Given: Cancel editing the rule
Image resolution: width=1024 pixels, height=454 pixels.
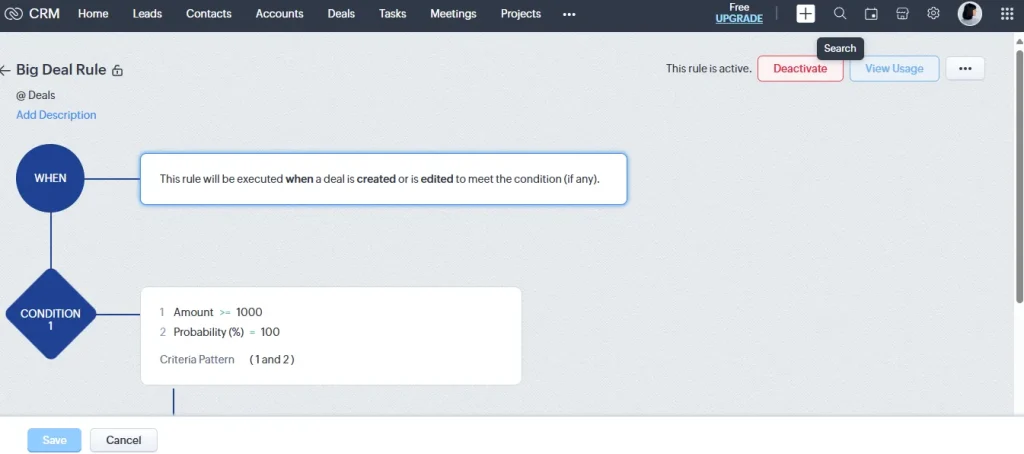Looking at the screenshot, I should pos(123,440).
